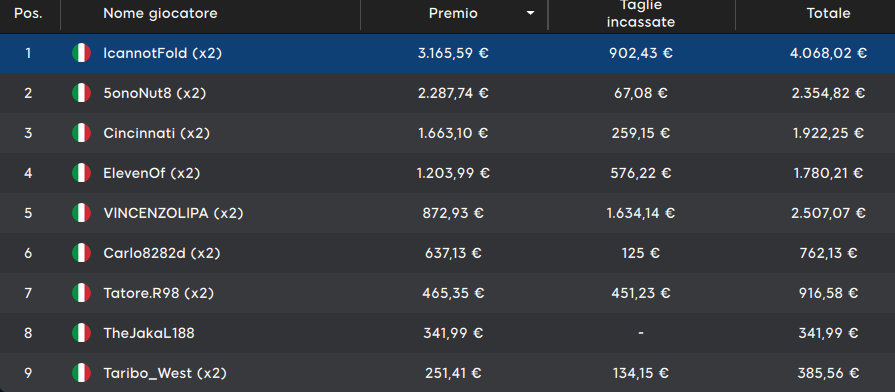Click the prize 1.663,10 €
Screen dimensions: 895x392
pyautogui.click(x=453, y=133)
